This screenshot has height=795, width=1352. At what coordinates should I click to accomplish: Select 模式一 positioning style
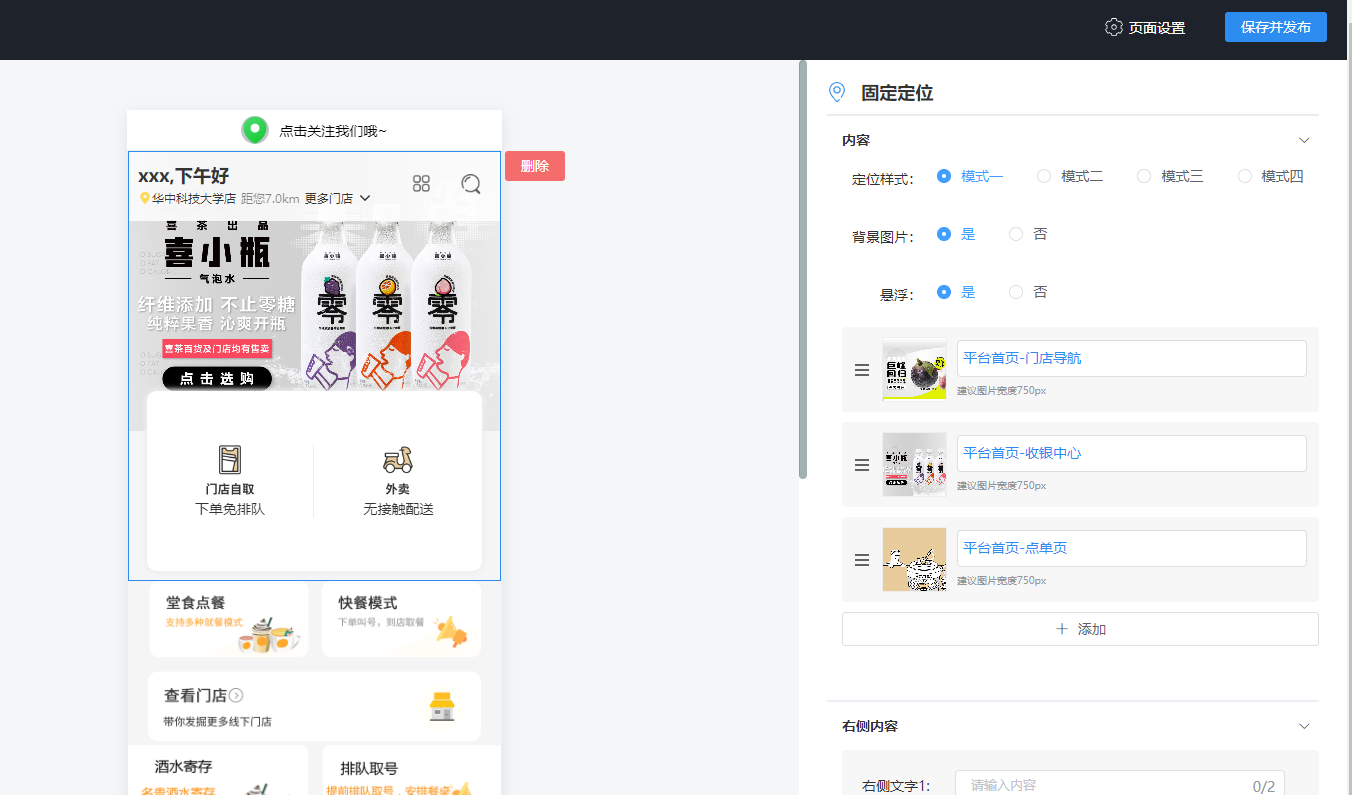point(970,176)
